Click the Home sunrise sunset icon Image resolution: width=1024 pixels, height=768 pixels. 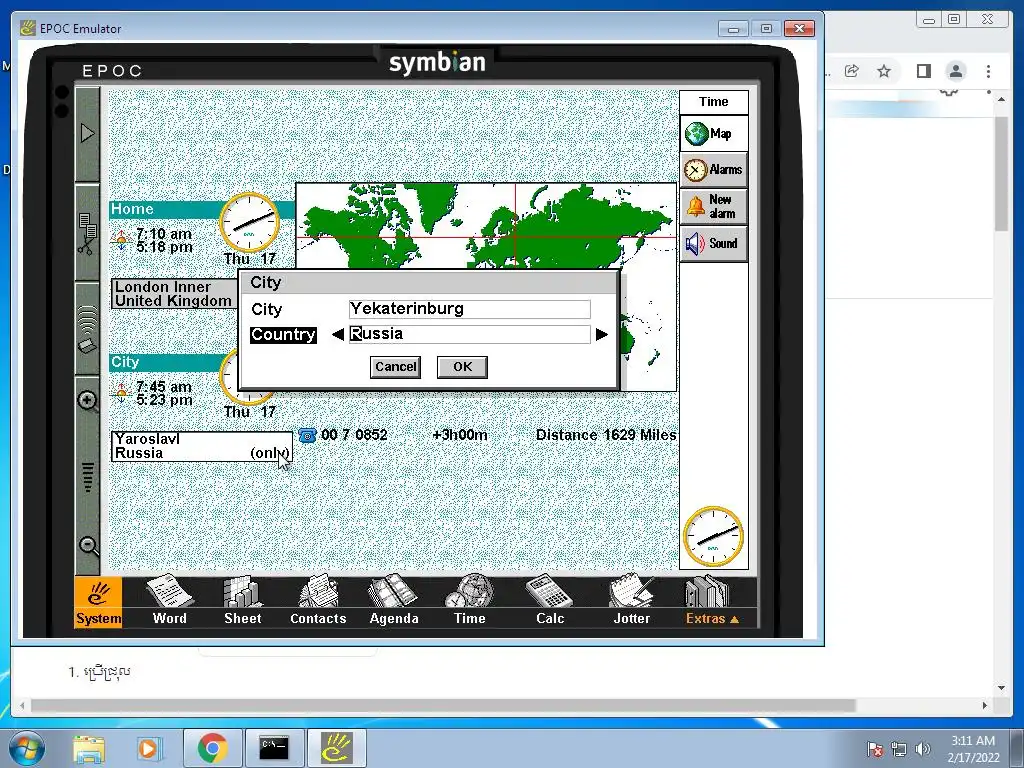tap(121, 241)
